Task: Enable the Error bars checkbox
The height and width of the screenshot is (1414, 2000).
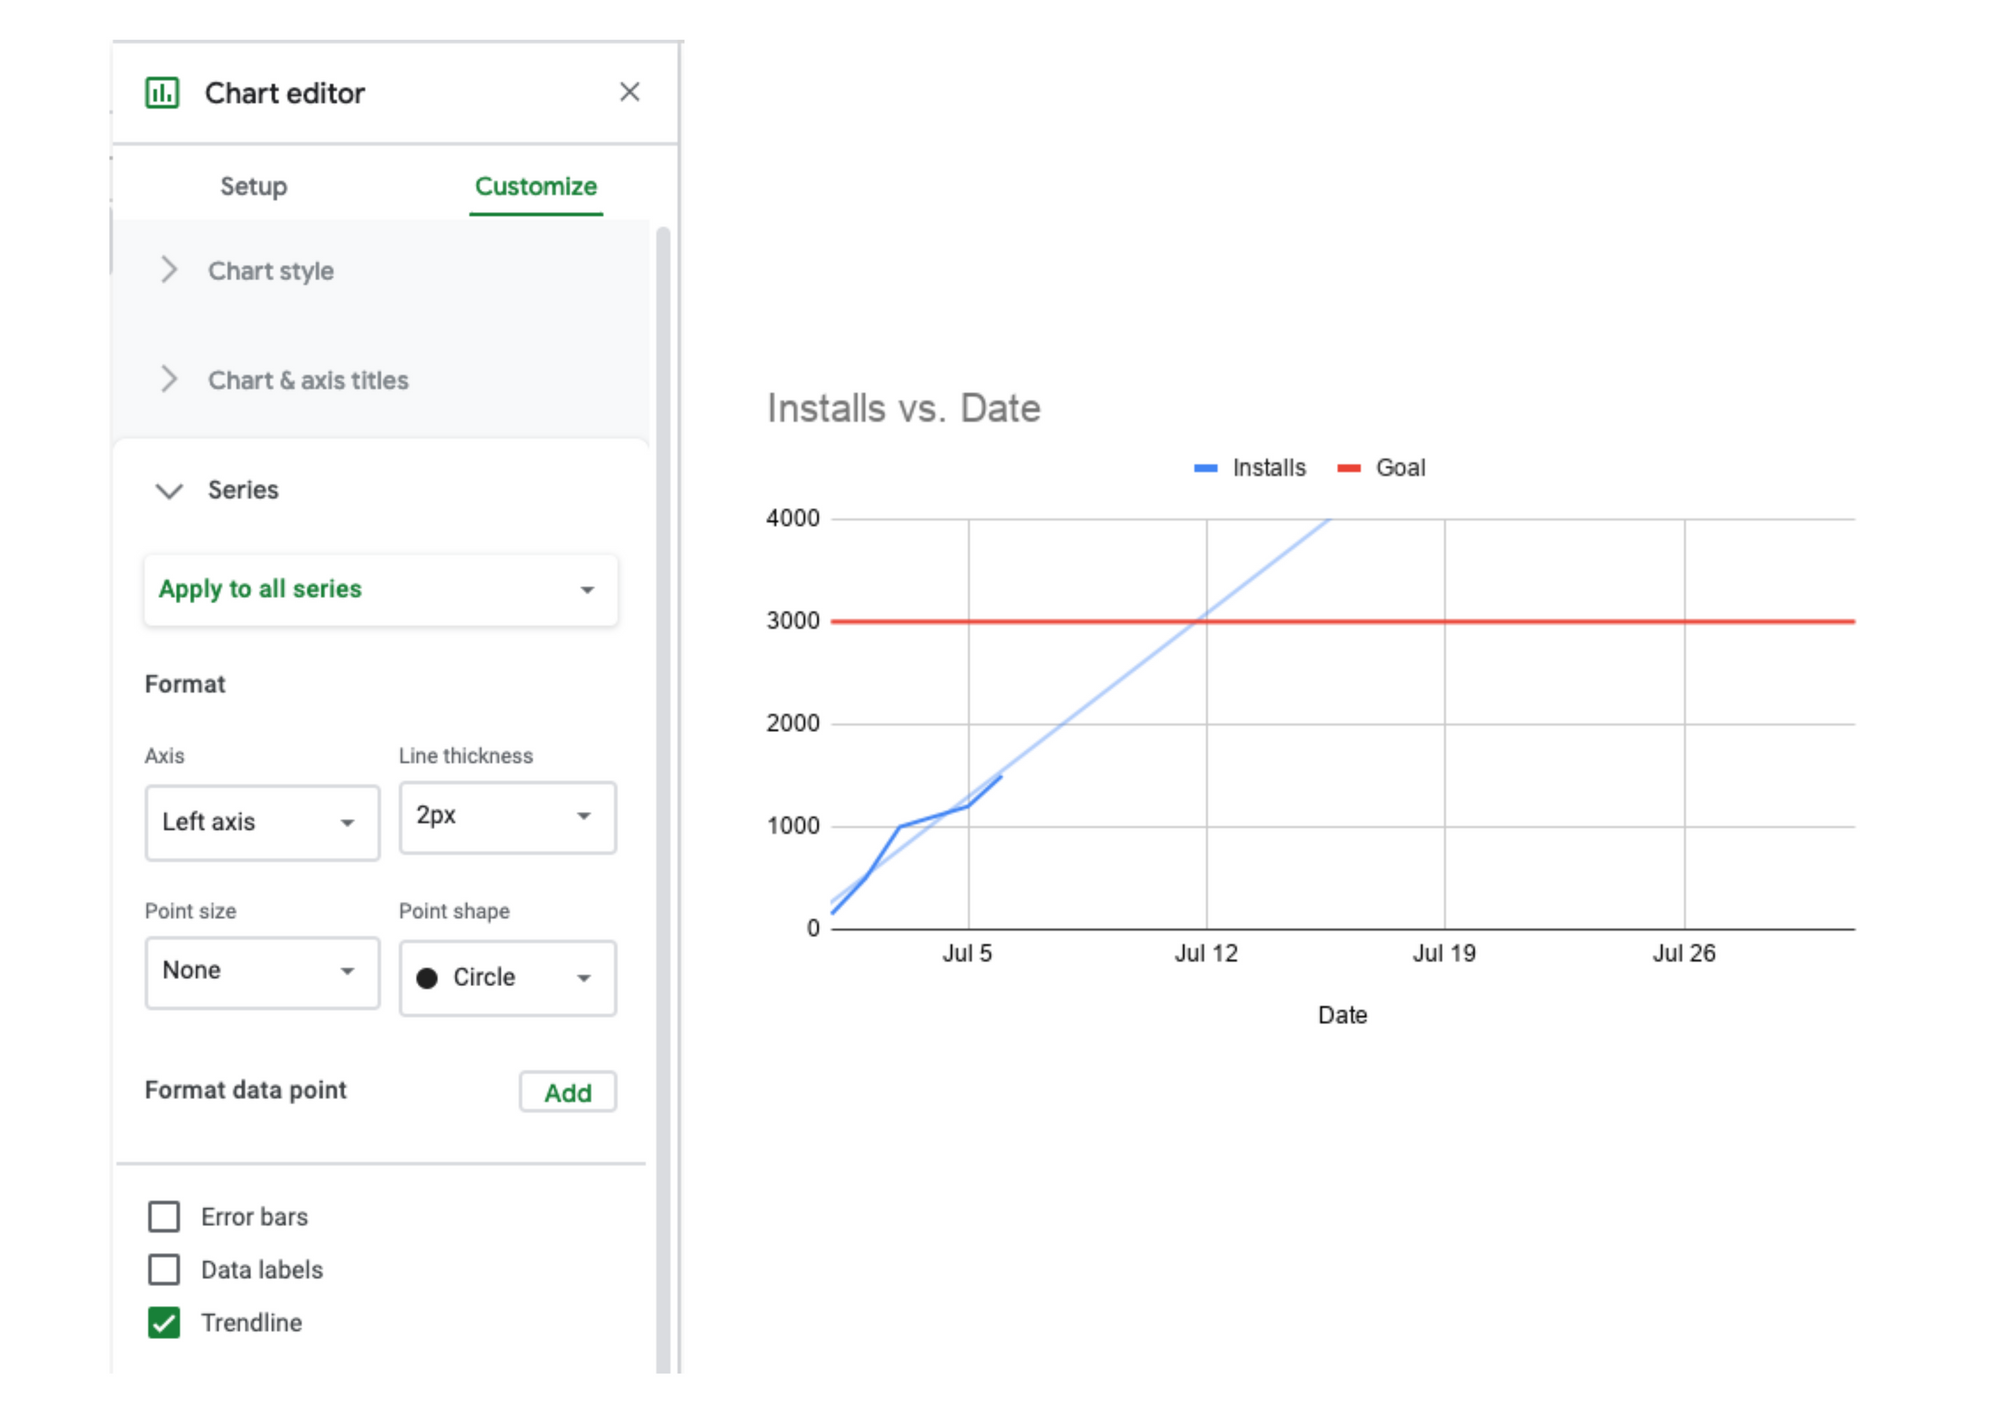Action: (164, 1216)
